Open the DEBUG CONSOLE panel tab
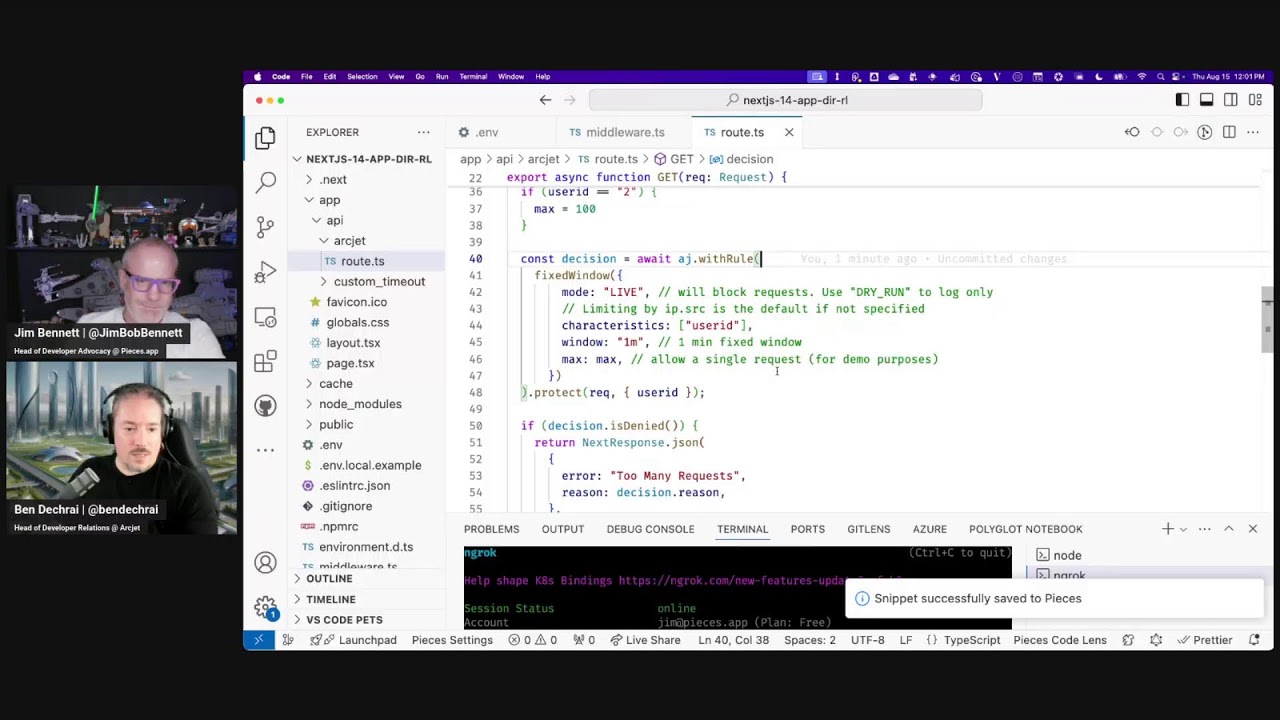 650,529
